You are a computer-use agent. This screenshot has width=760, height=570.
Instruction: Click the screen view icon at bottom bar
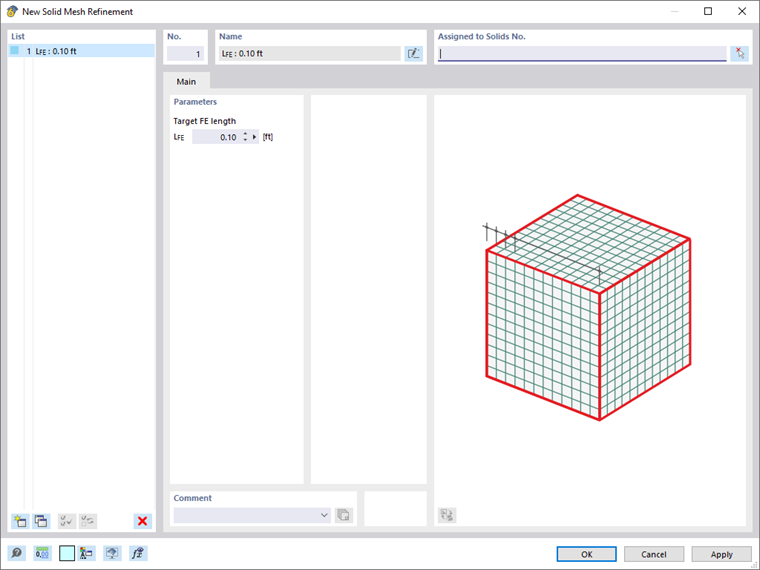click(112, 553)
